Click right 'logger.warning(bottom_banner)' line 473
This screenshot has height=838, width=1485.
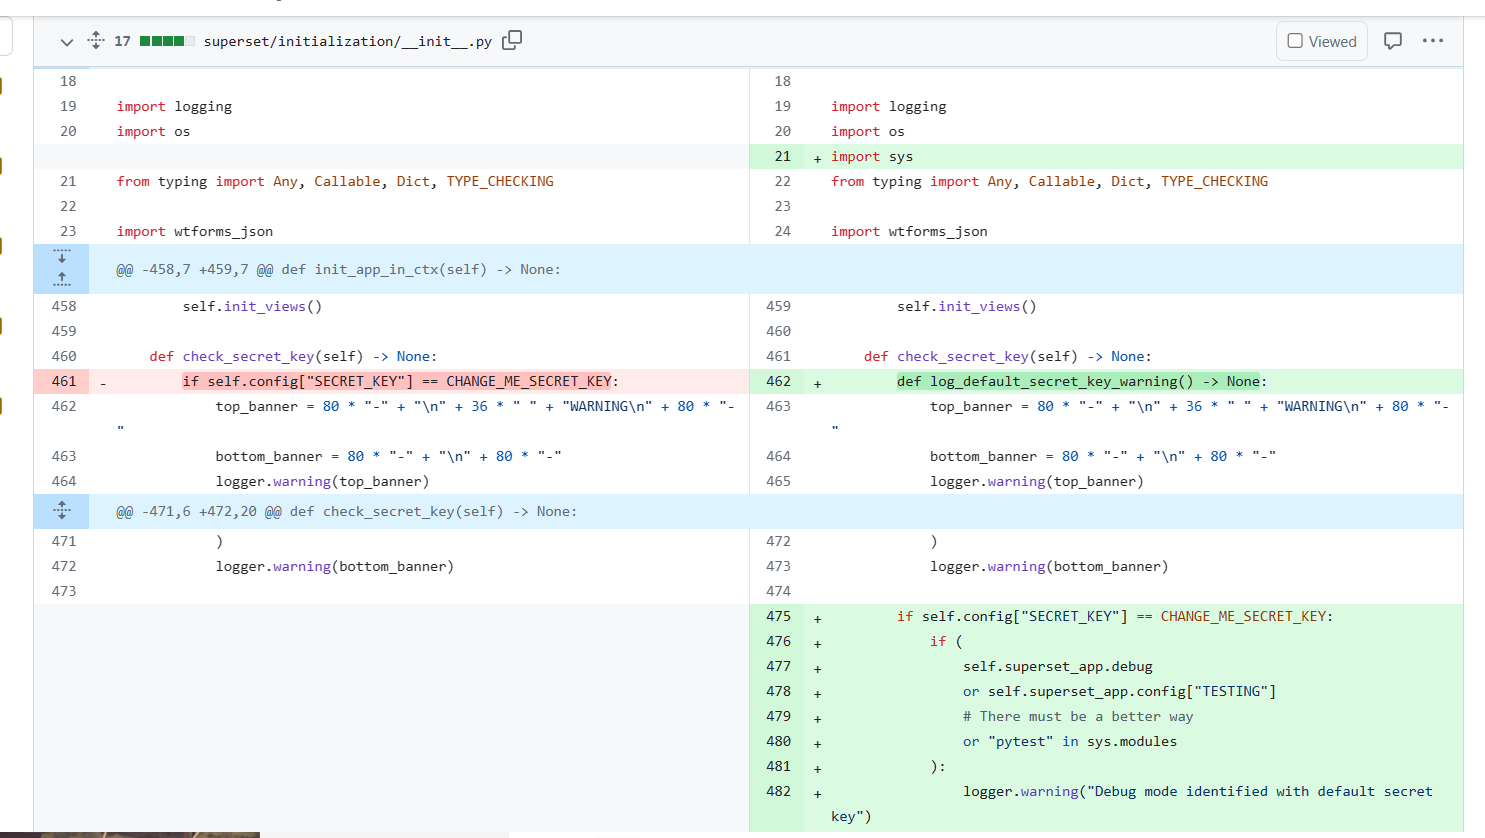pyautogui.click(x=1049, y=566)
